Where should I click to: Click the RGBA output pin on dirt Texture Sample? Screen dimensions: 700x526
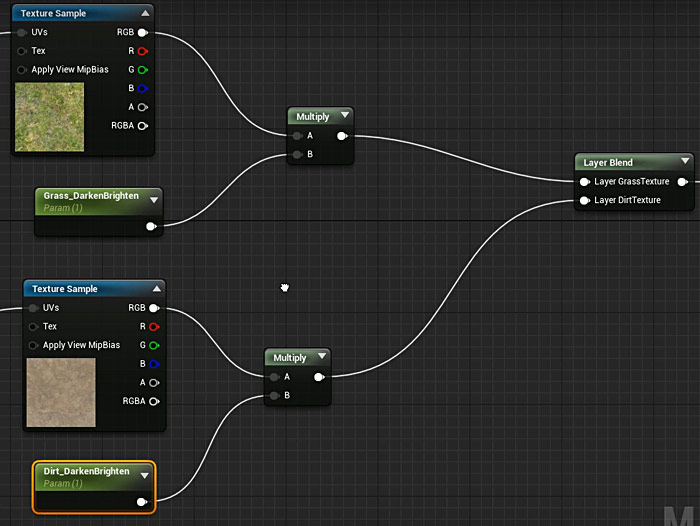pyautogui.click(x=154, y=402)
